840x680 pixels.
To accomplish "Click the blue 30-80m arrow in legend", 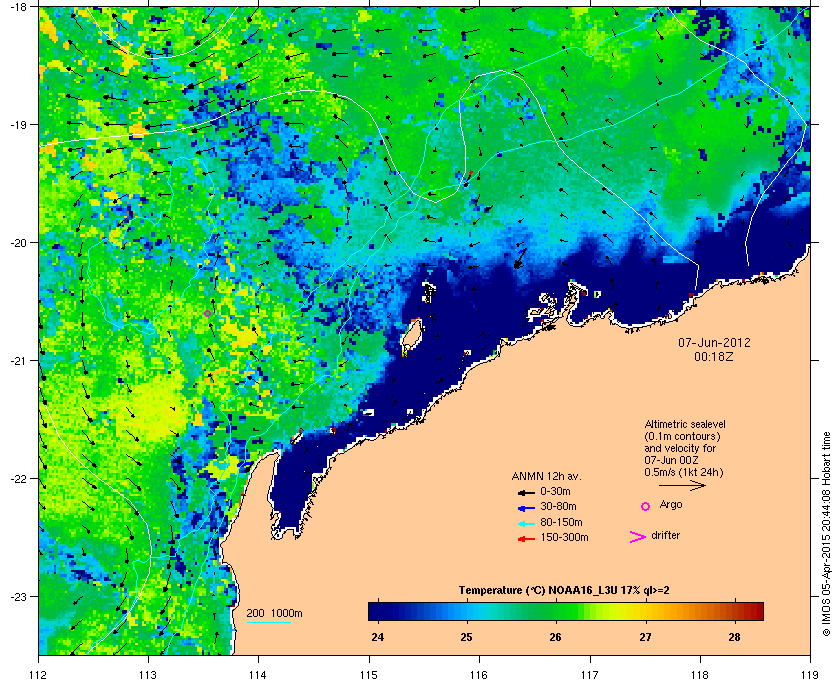I will pyautogui.click(x=526, y=508).
